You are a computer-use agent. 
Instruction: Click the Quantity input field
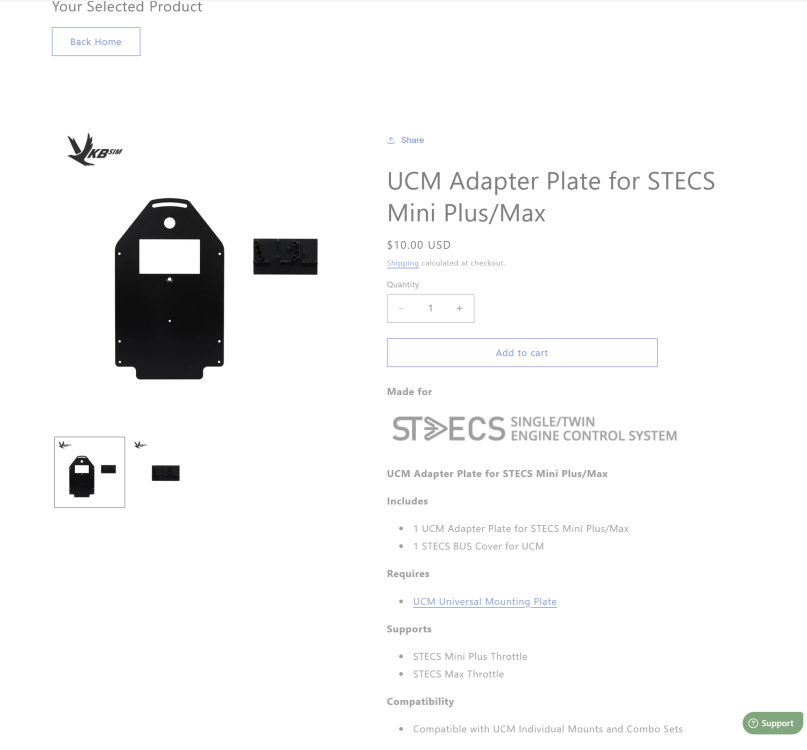tap(430, 308)
